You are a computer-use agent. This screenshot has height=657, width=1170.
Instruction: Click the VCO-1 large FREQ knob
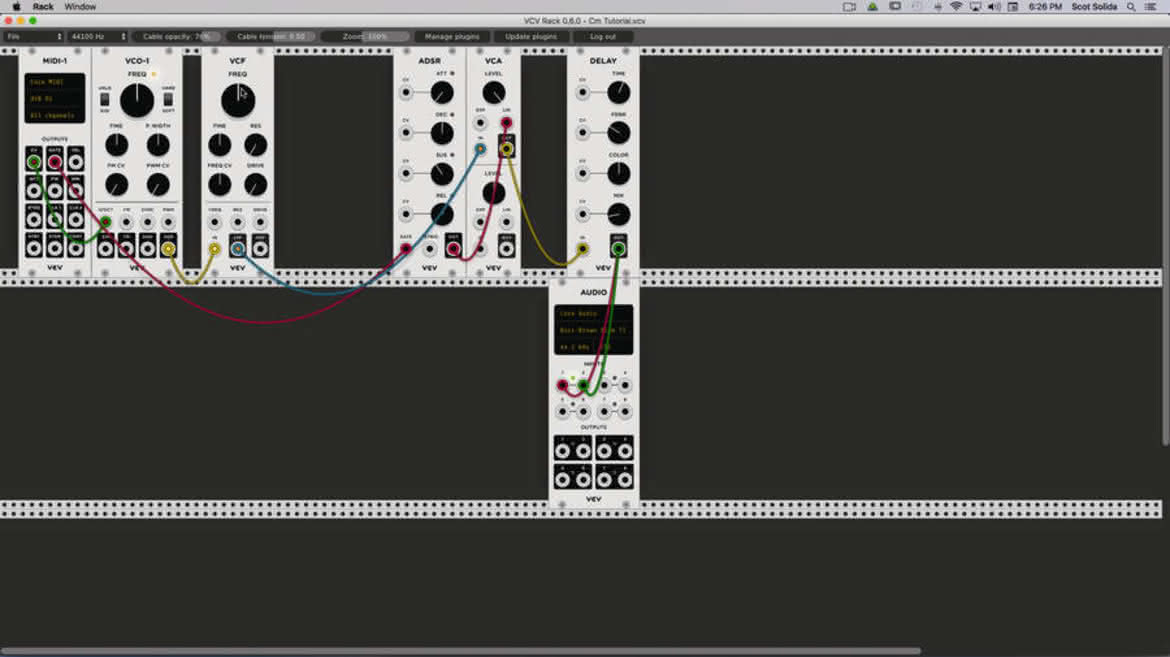pos(137,100)
